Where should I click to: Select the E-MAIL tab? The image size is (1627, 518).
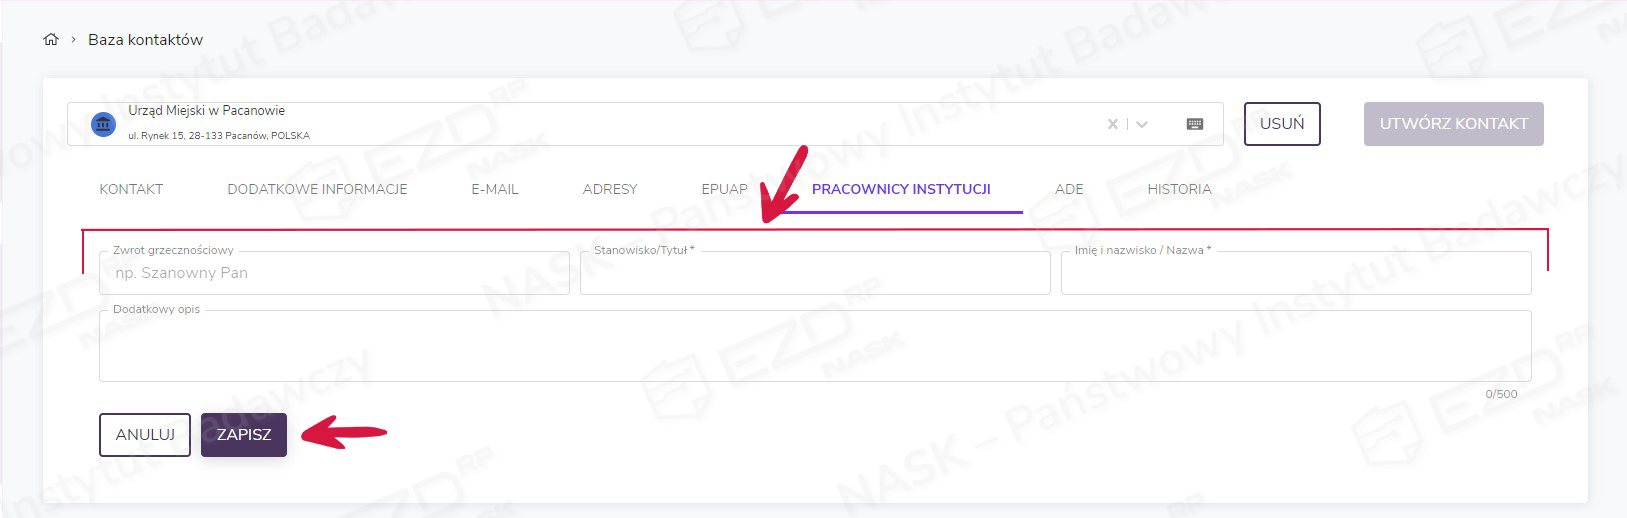point(495,189)
